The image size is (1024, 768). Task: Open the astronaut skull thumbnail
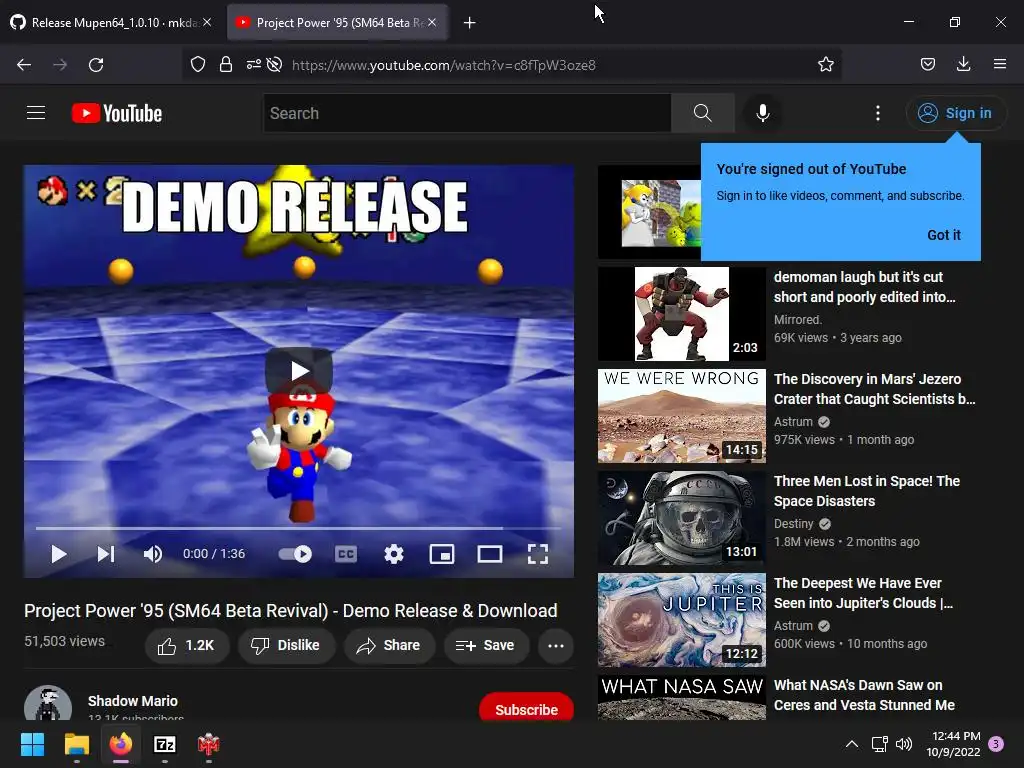coord(682,518)
